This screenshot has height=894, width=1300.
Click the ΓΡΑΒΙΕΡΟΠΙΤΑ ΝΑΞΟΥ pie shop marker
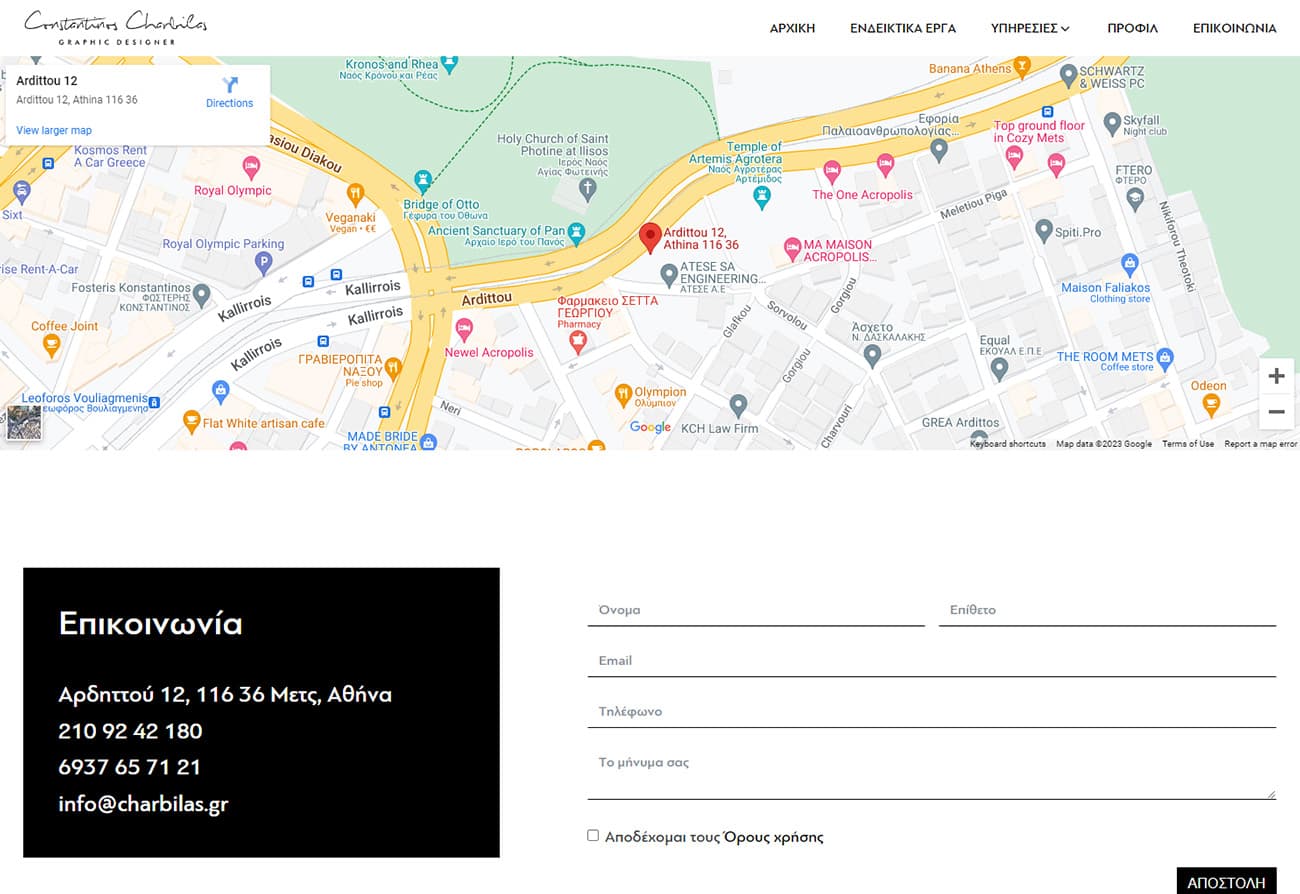click(x=392, y=369)
